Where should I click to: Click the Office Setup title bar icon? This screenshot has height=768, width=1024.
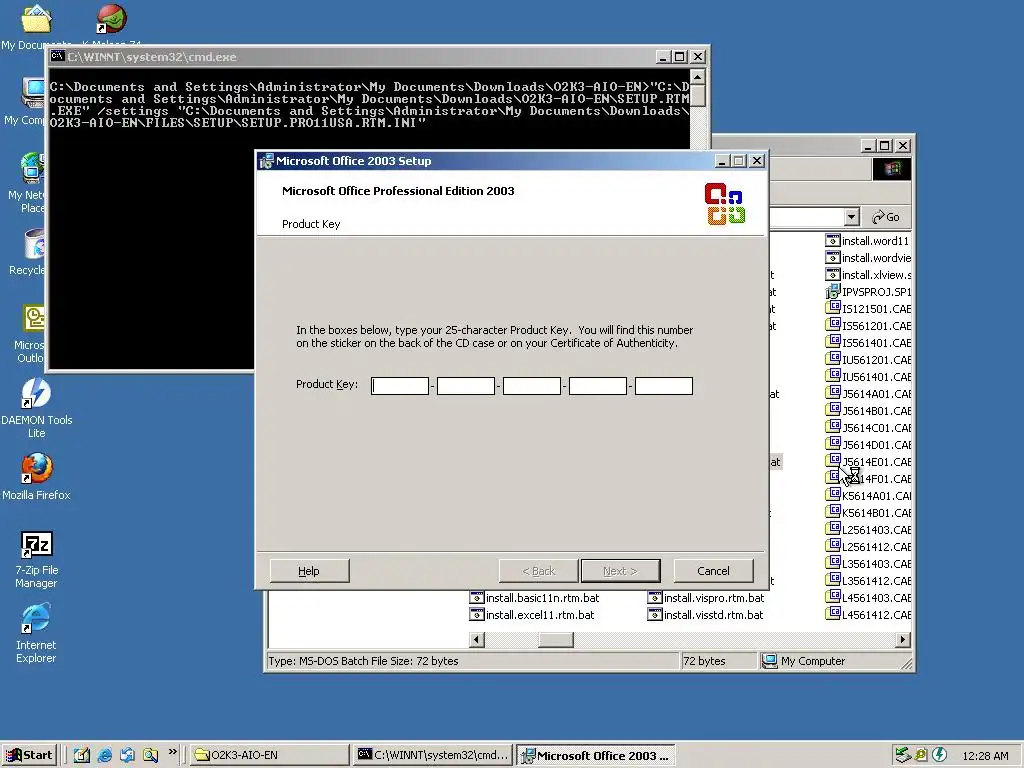point(266,161)
